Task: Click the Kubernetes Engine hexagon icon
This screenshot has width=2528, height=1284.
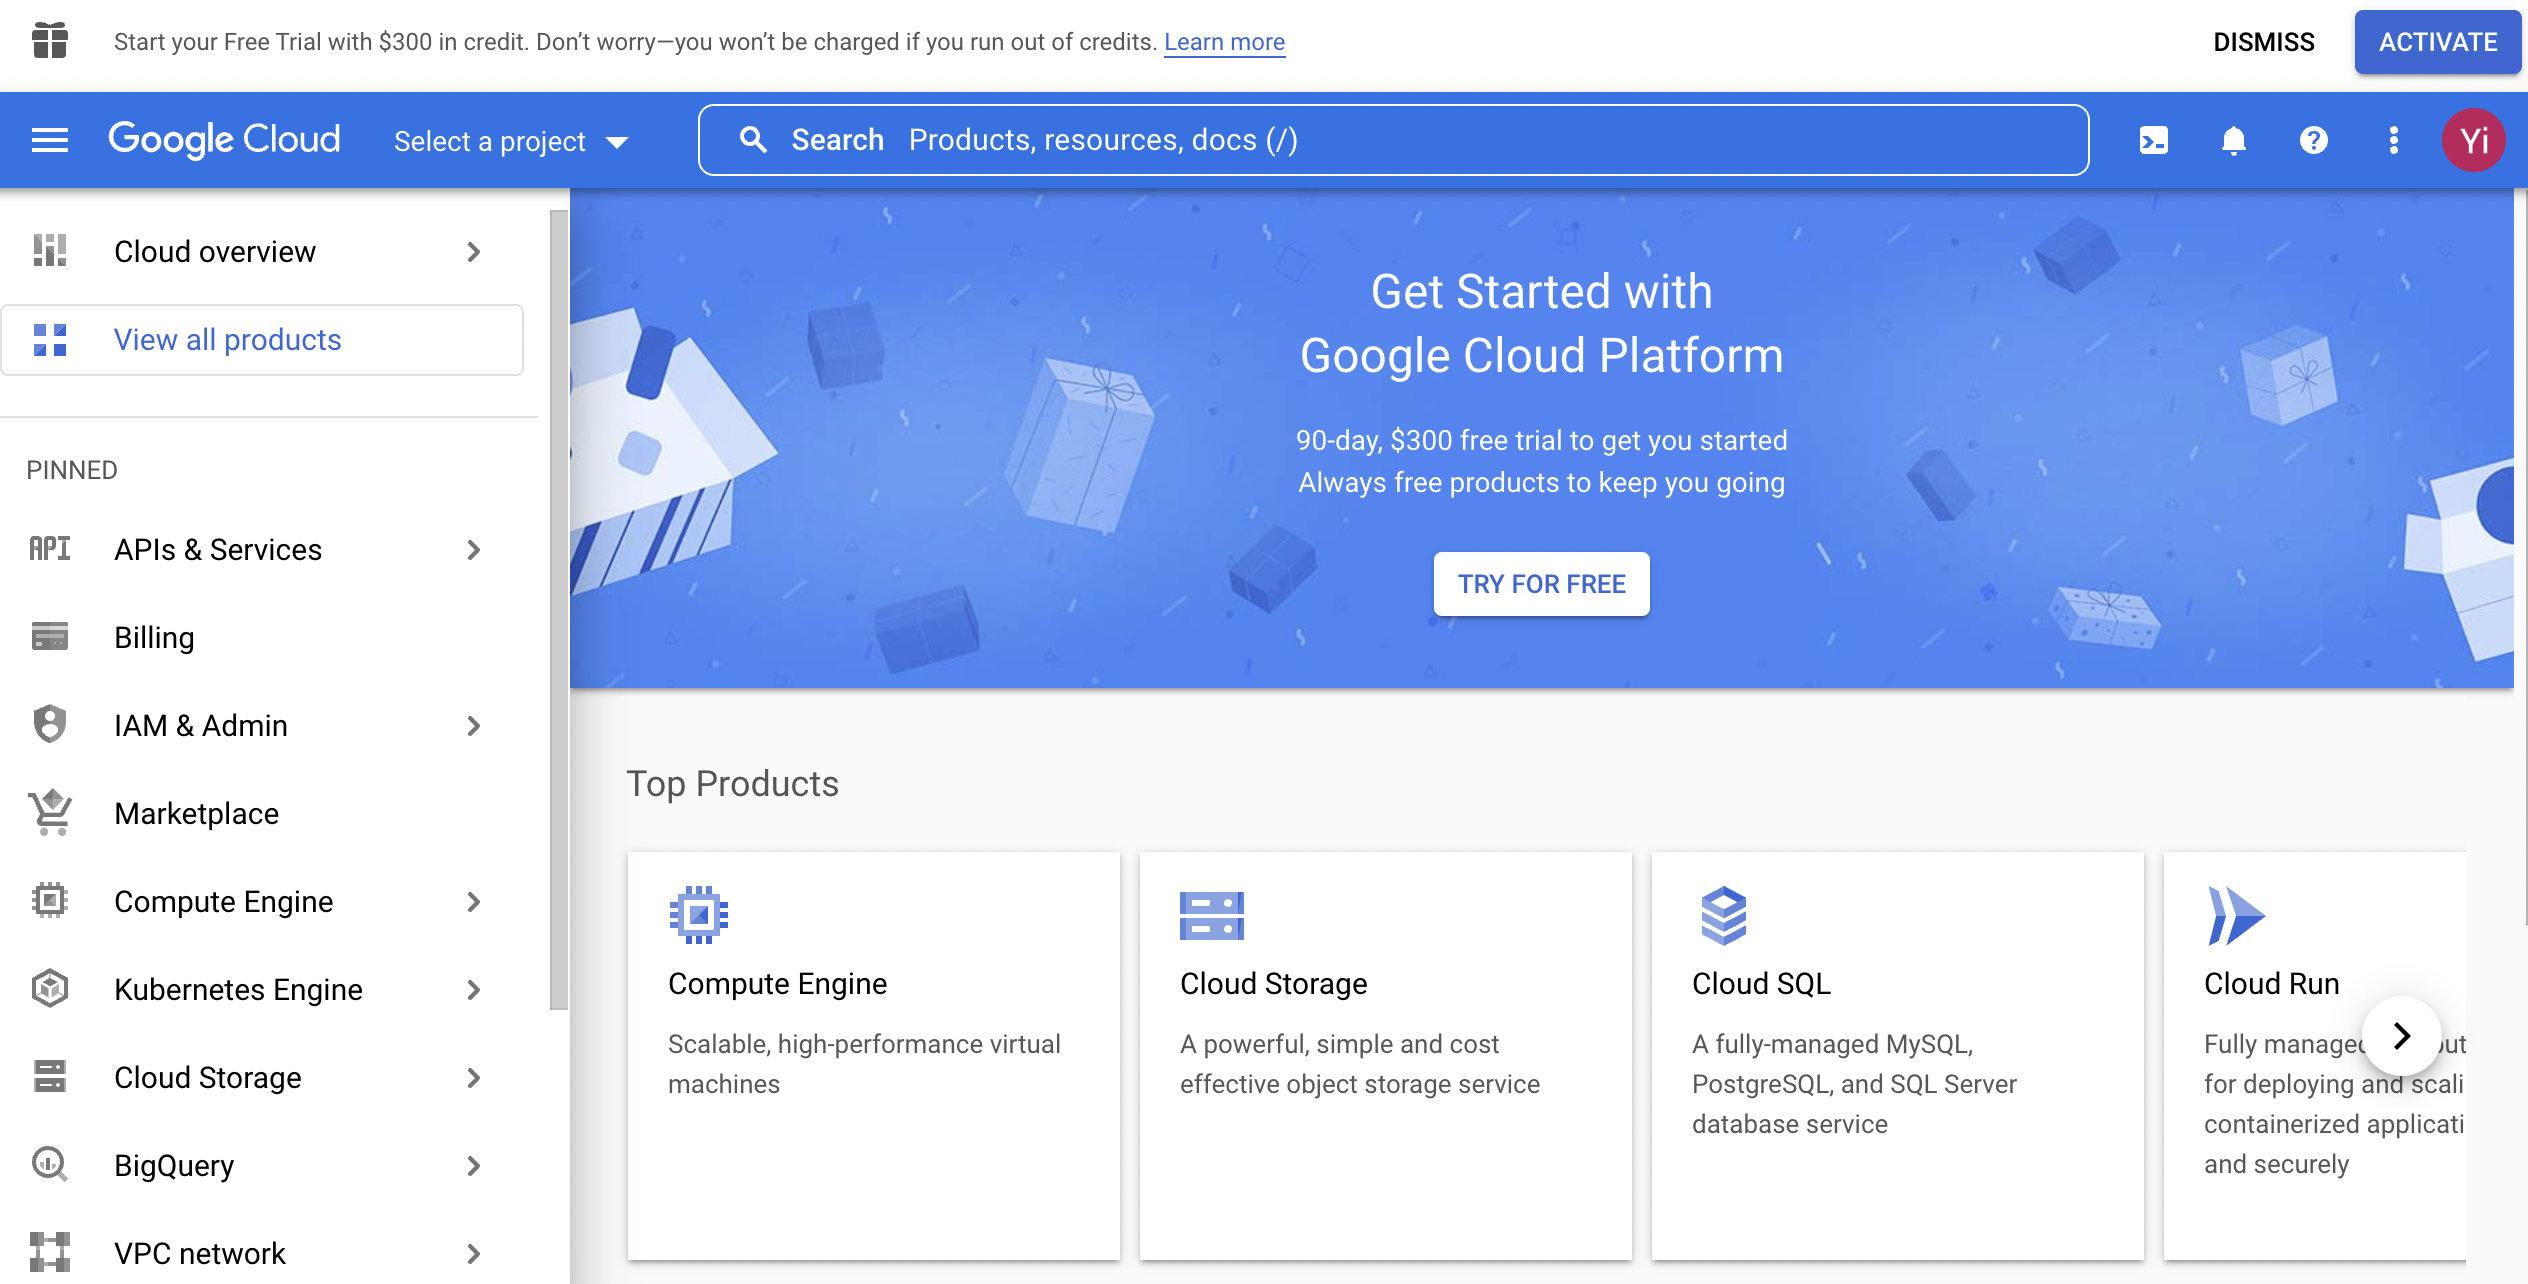Action: [x=50, y=989]
